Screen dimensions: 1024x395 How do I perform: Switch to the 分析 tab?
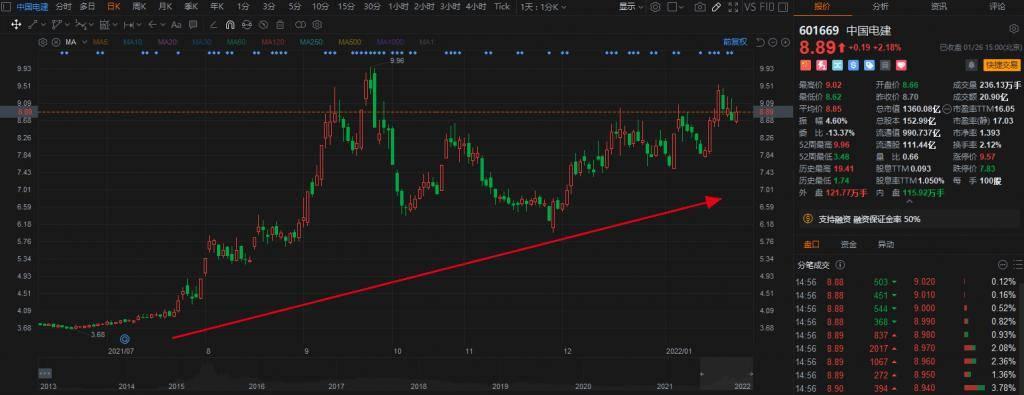tap(880, 7)
